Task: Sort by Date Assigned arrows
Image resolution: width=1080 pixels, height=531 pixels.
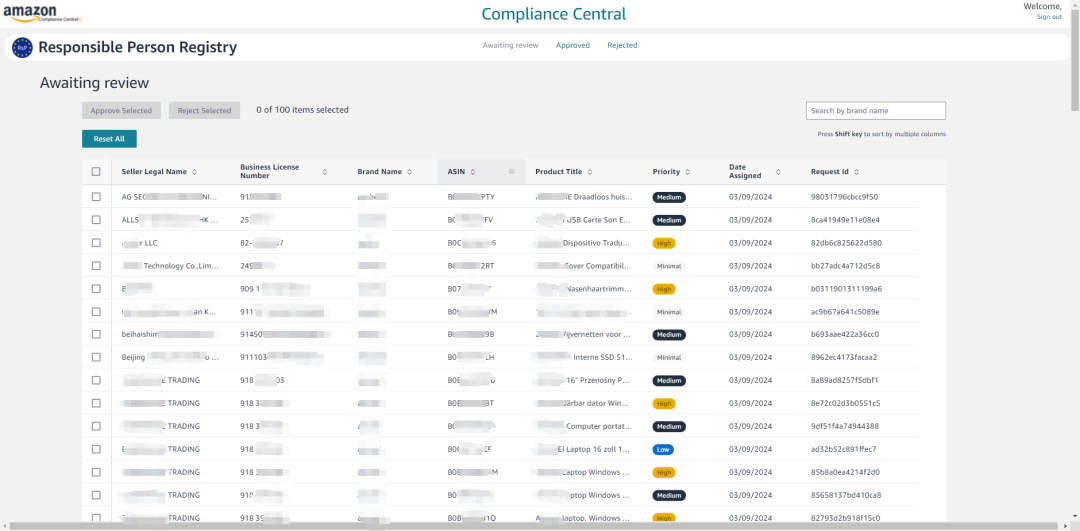Action: 778,172
